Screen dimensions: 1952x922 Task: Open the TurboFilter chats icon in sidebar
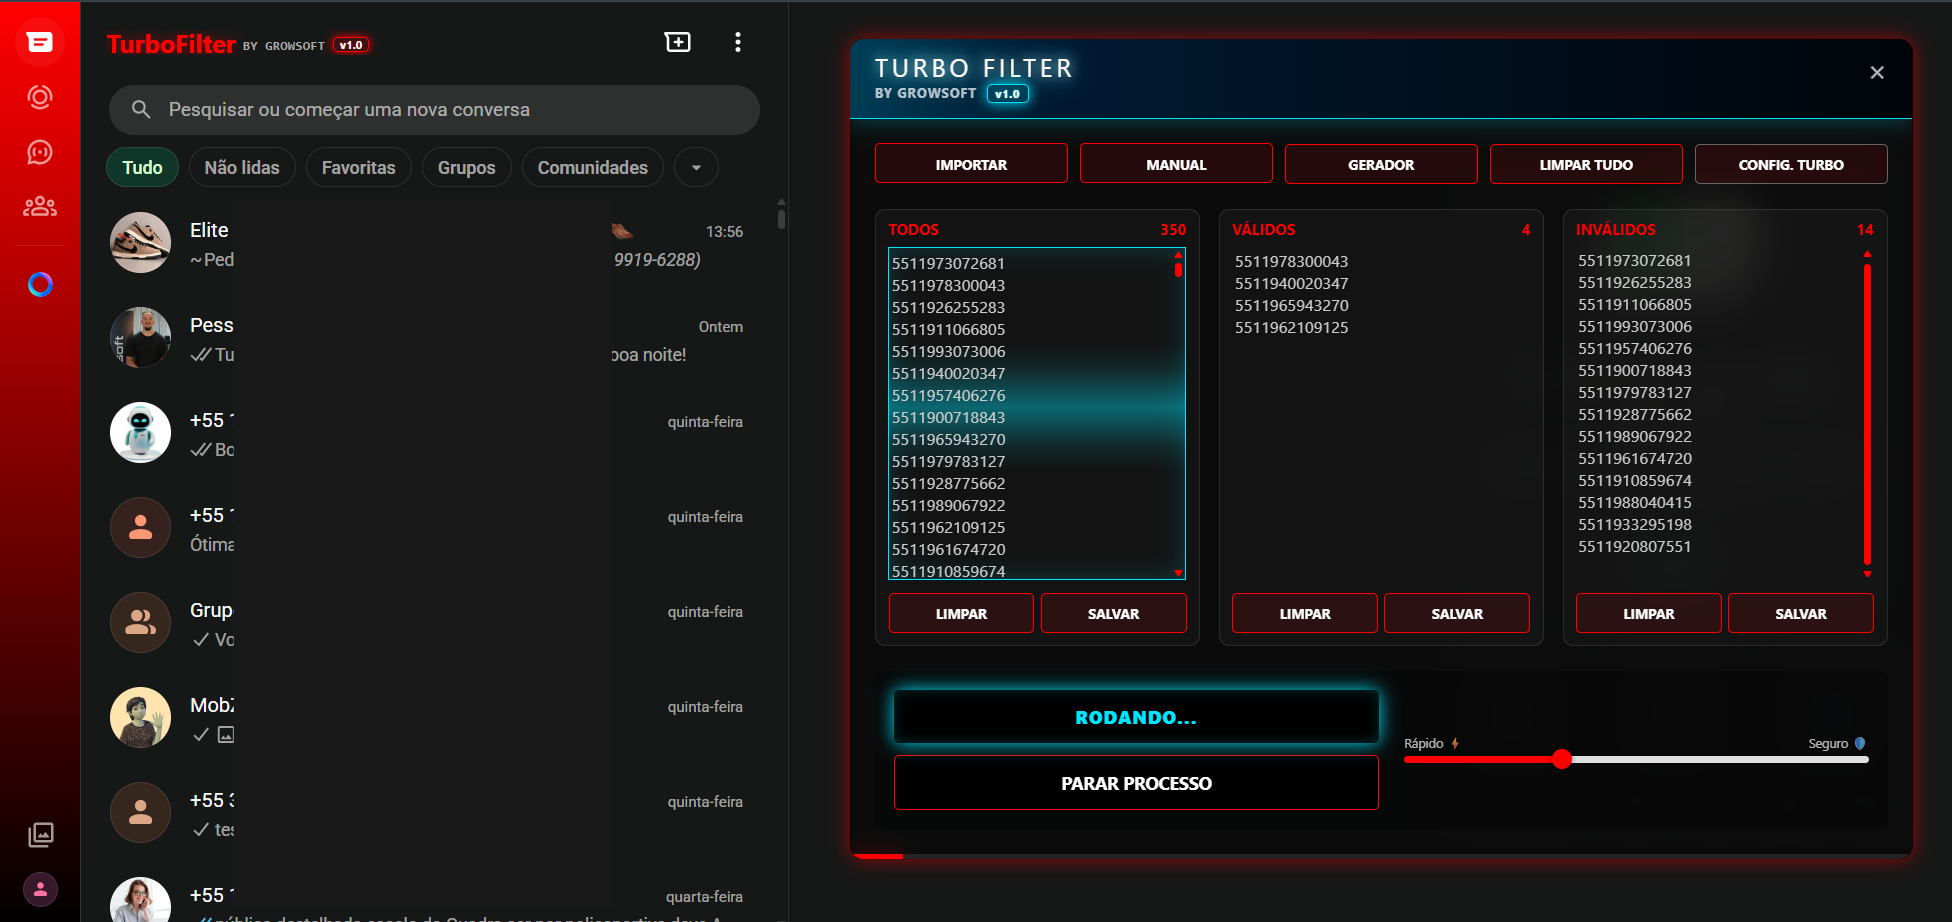(x=40, y=42)
